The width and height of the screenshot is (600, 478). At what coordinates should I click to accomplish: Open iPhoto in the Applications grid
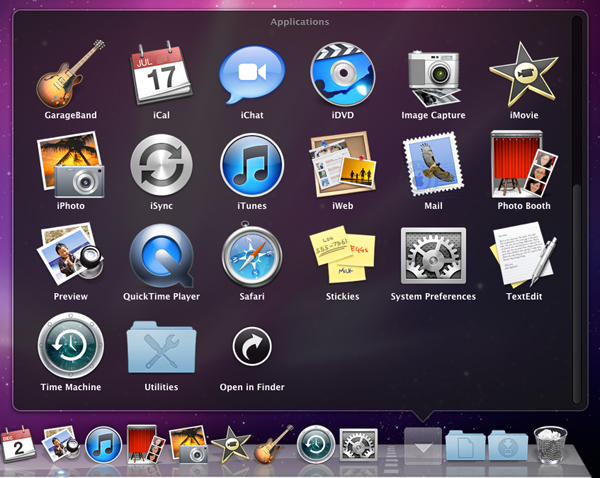[70, 165]
